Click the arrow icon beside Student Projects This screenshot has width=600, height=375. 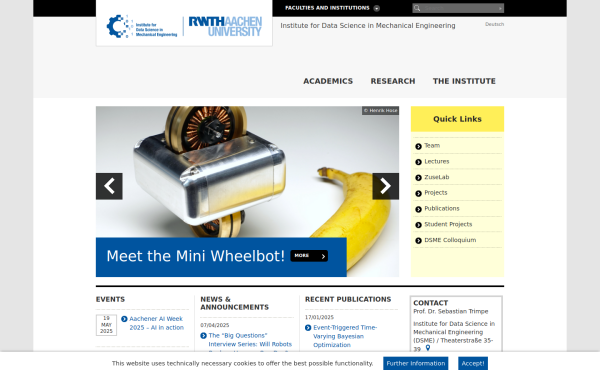(418, 225)
